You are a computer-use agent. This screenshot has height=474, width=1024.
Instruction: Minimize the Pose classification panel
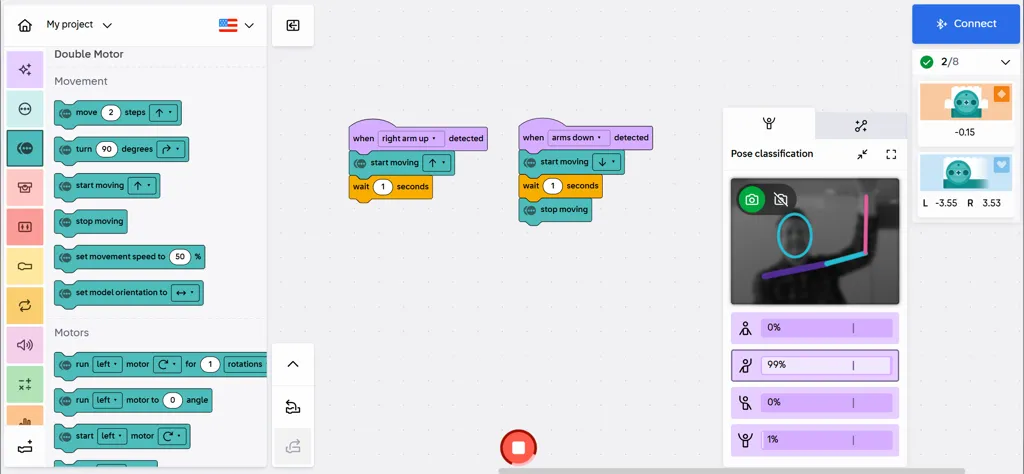(x=862, y=154)
